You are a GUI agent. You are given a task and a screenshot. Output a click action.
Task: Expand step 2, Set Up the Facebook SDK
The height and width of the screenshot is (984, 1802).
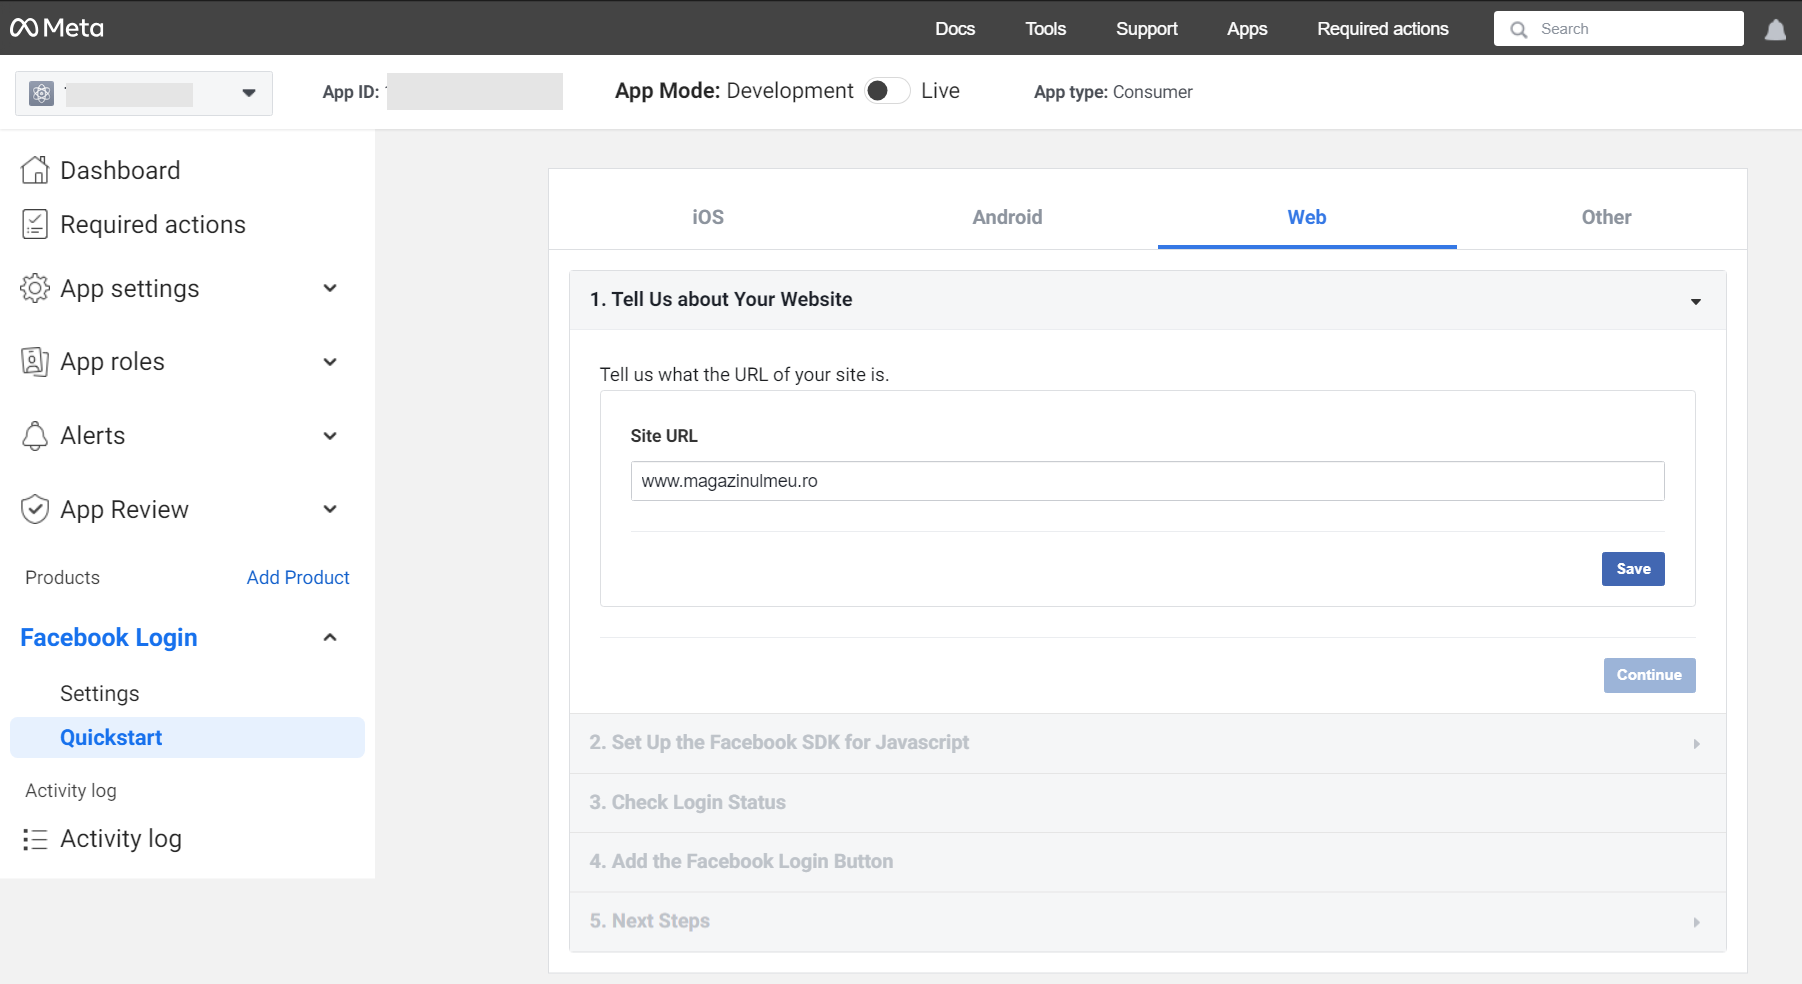[1697, 743]
